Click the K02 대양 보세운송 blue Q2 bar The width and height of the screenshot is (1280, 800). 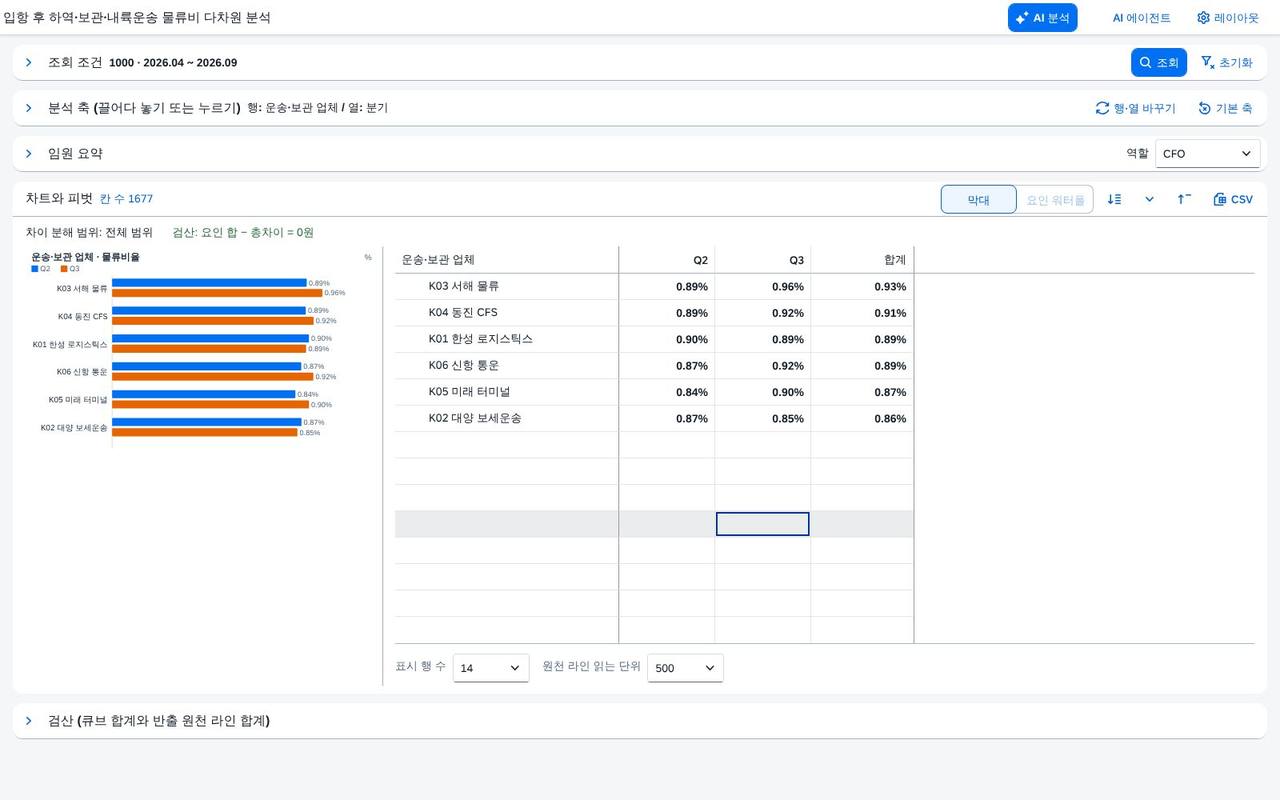206,422
